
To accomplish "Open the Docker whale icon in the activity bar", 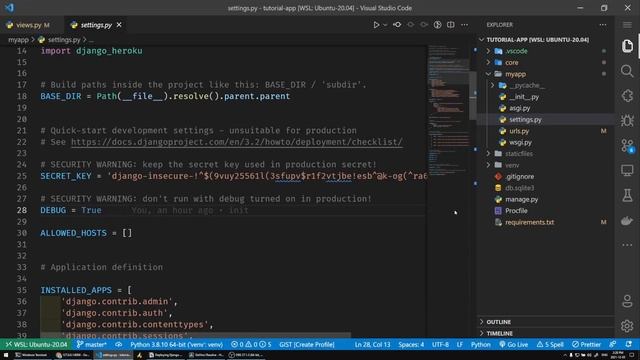I will click(x=627, y=220).
